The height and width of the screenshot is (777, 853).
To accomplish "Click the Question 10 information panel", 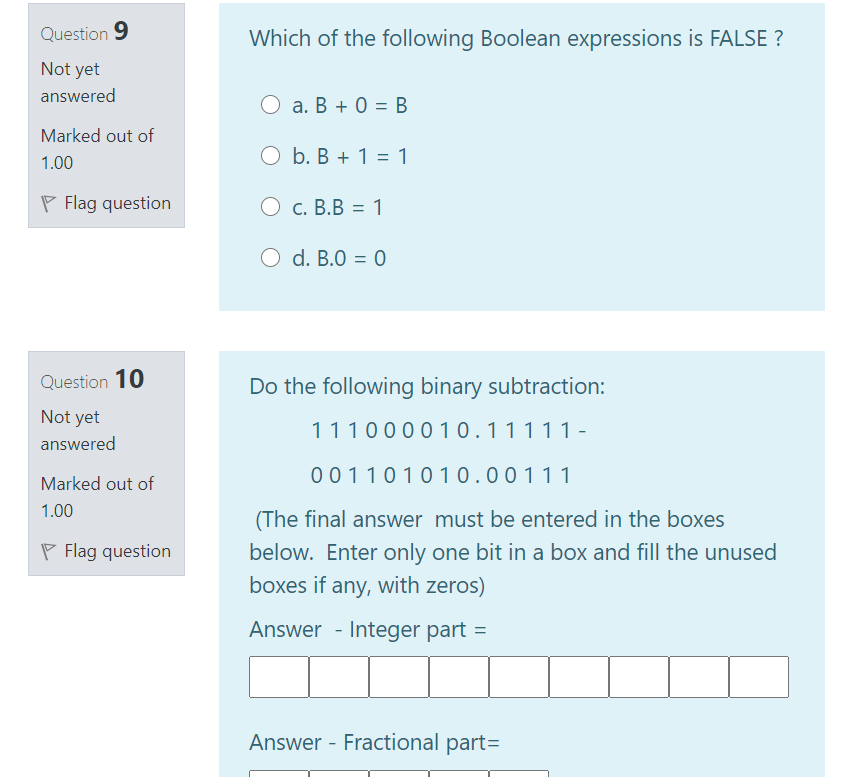I will pos(106,463).
